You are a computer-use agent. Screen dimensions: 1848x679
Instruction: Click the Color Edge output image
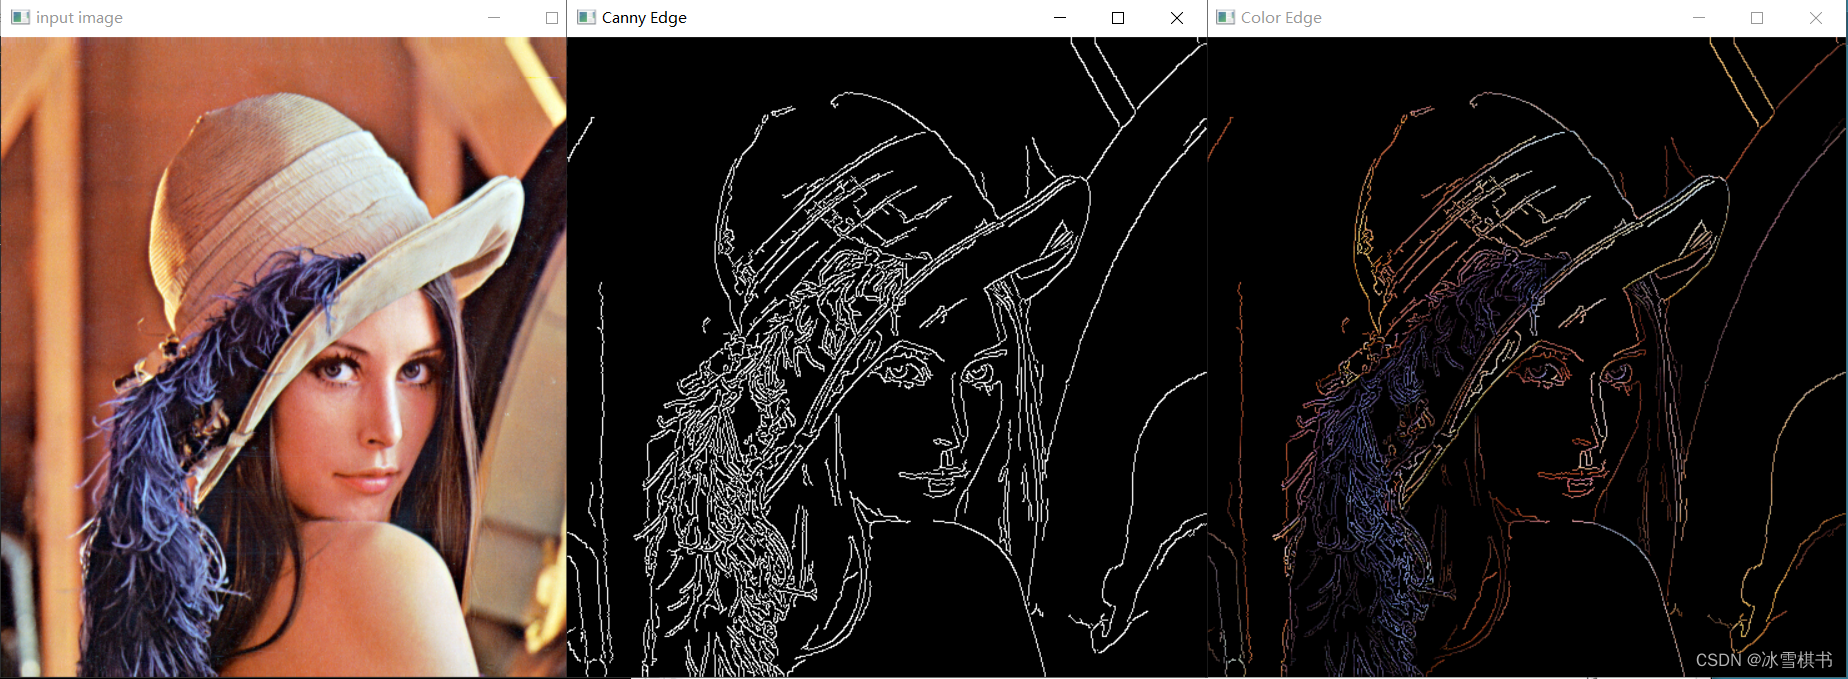tap(1526, 357)
